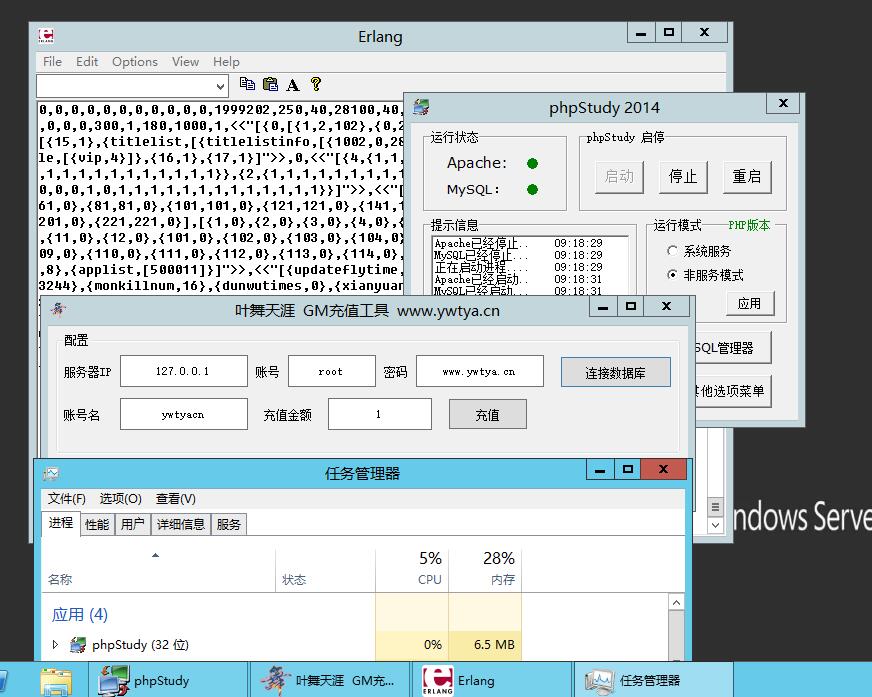Open the File menu in Erlang
The height and width of the screenshot is (697, 872).
[x=52, y=62]
